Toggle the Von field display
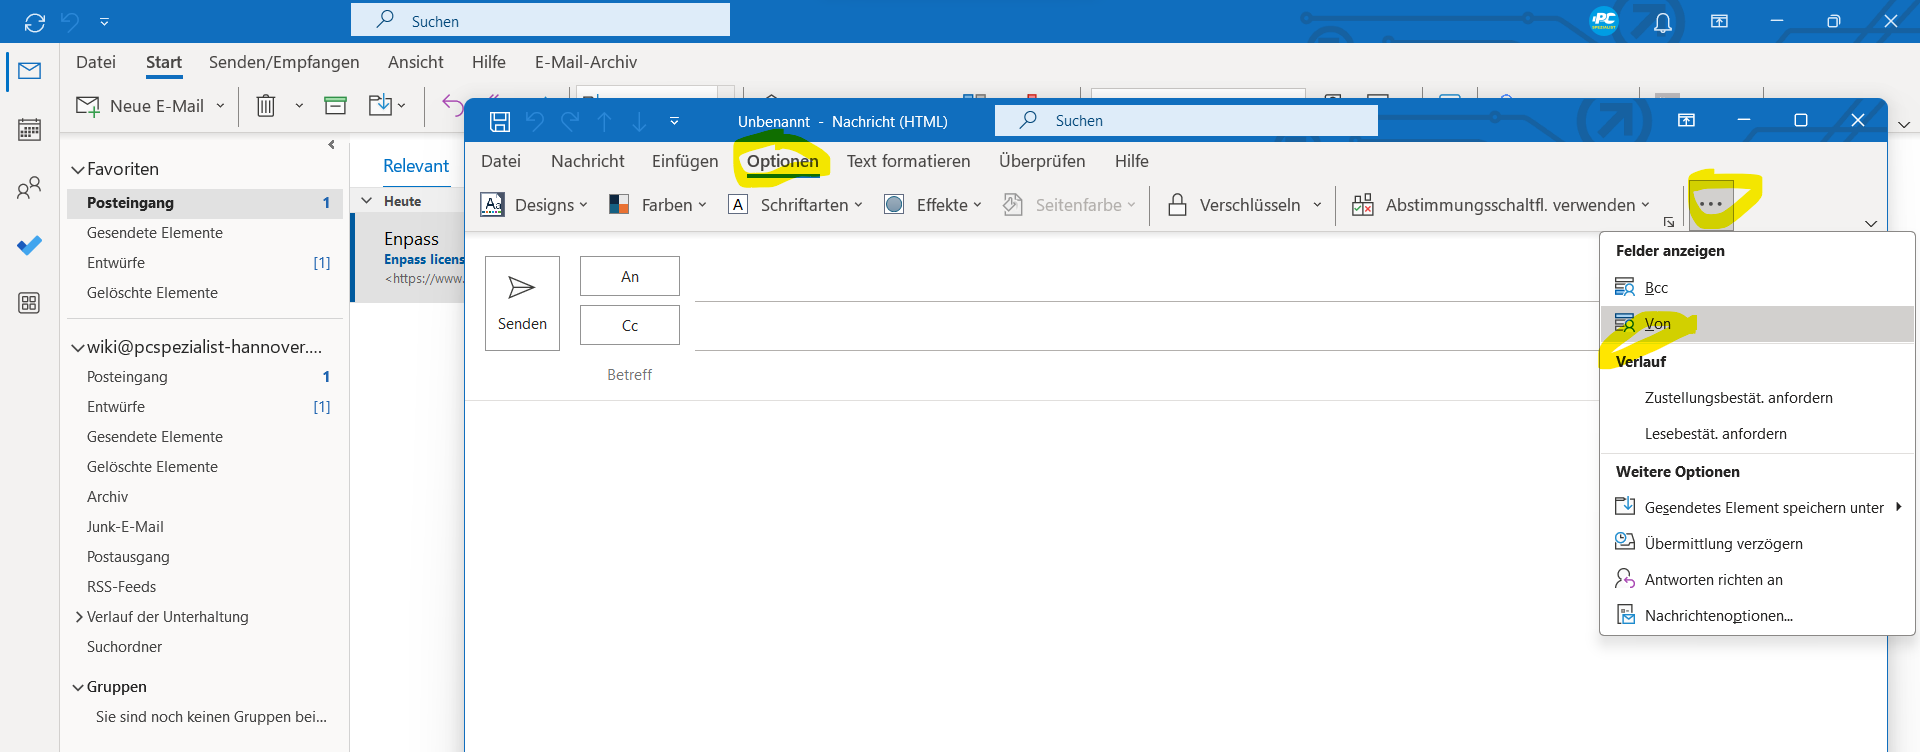 coord(1657,324)
